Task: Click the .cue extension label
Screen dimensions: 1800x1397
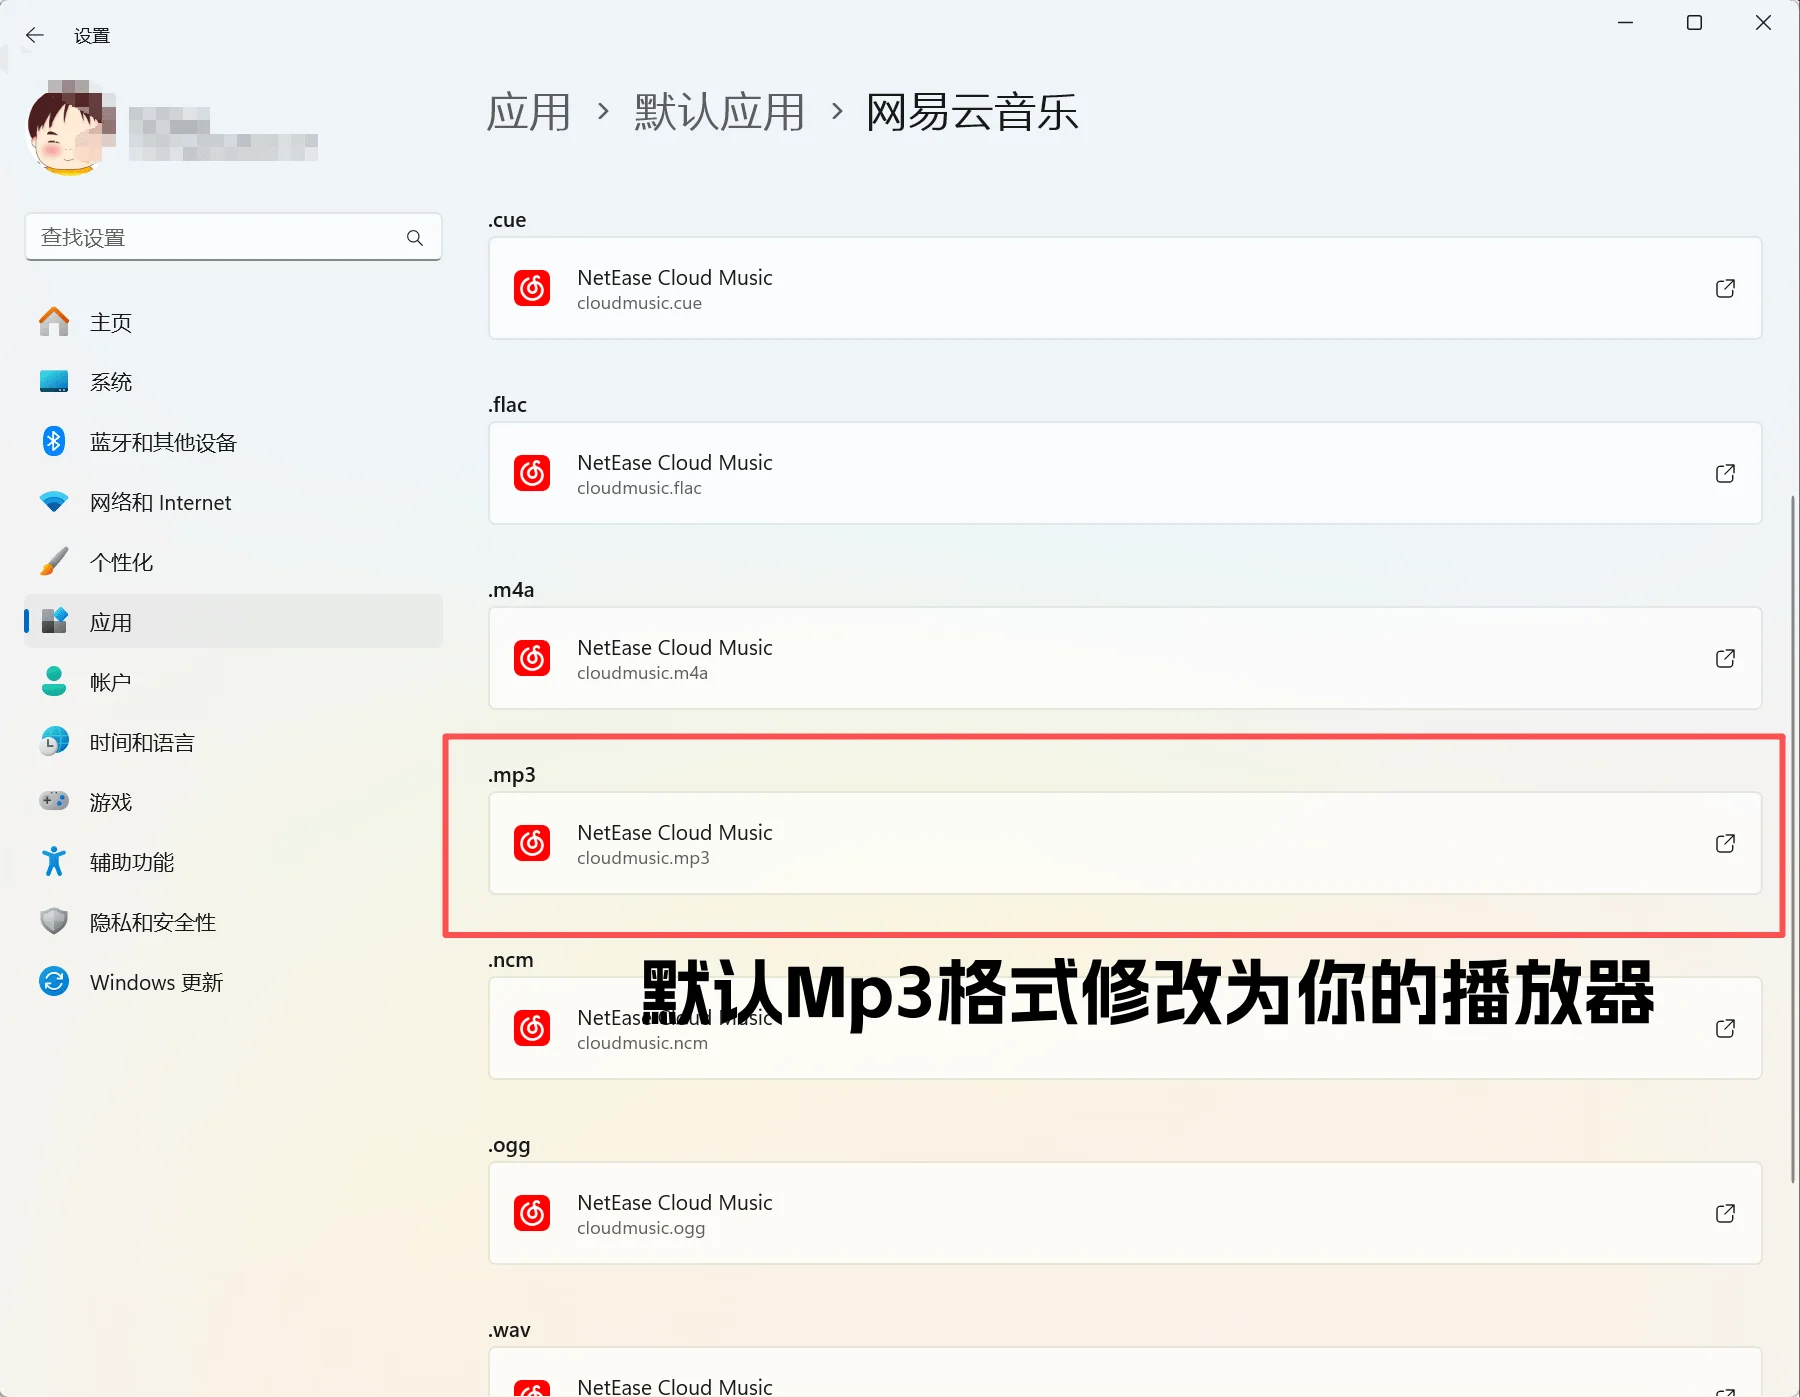Action: (507, 220)
